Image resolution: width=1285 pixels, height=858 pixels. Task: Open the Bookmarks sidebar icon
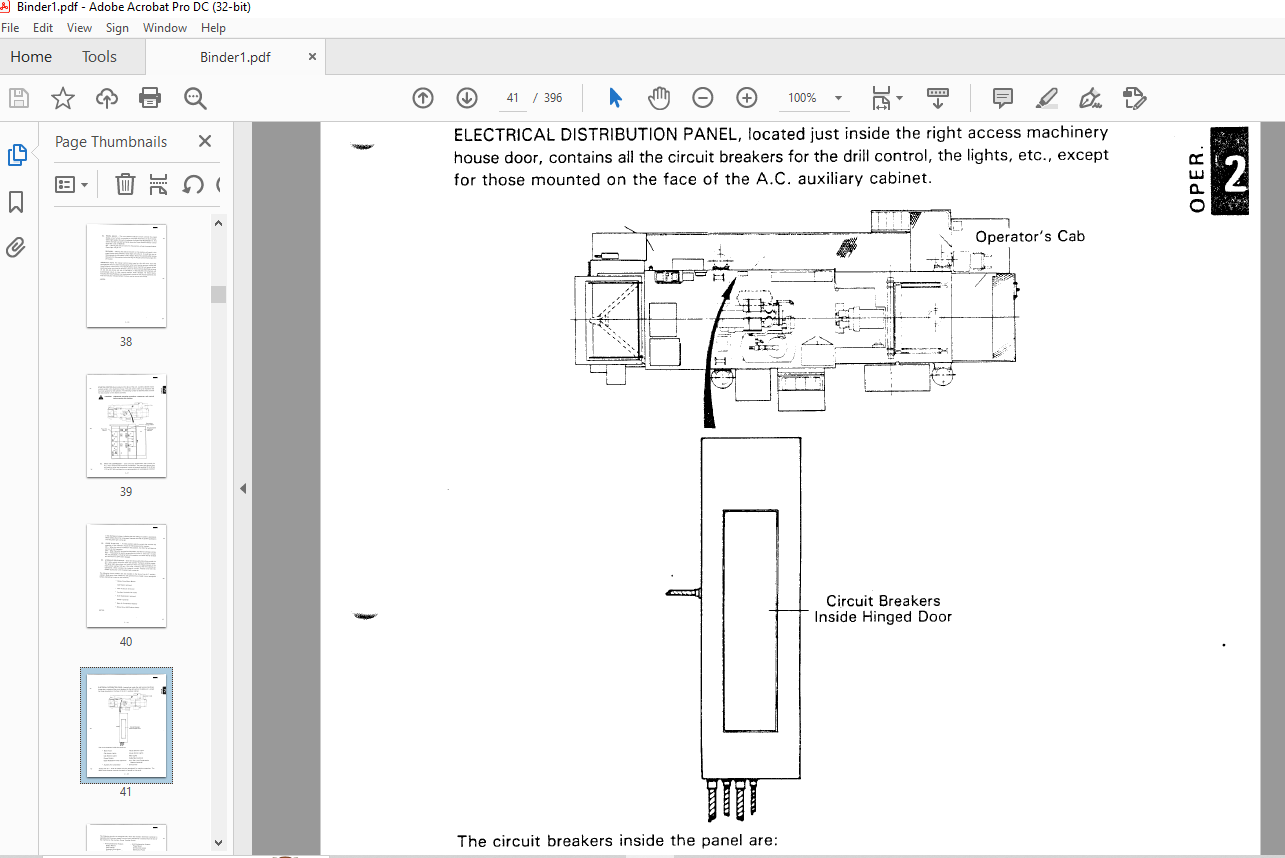17,202
